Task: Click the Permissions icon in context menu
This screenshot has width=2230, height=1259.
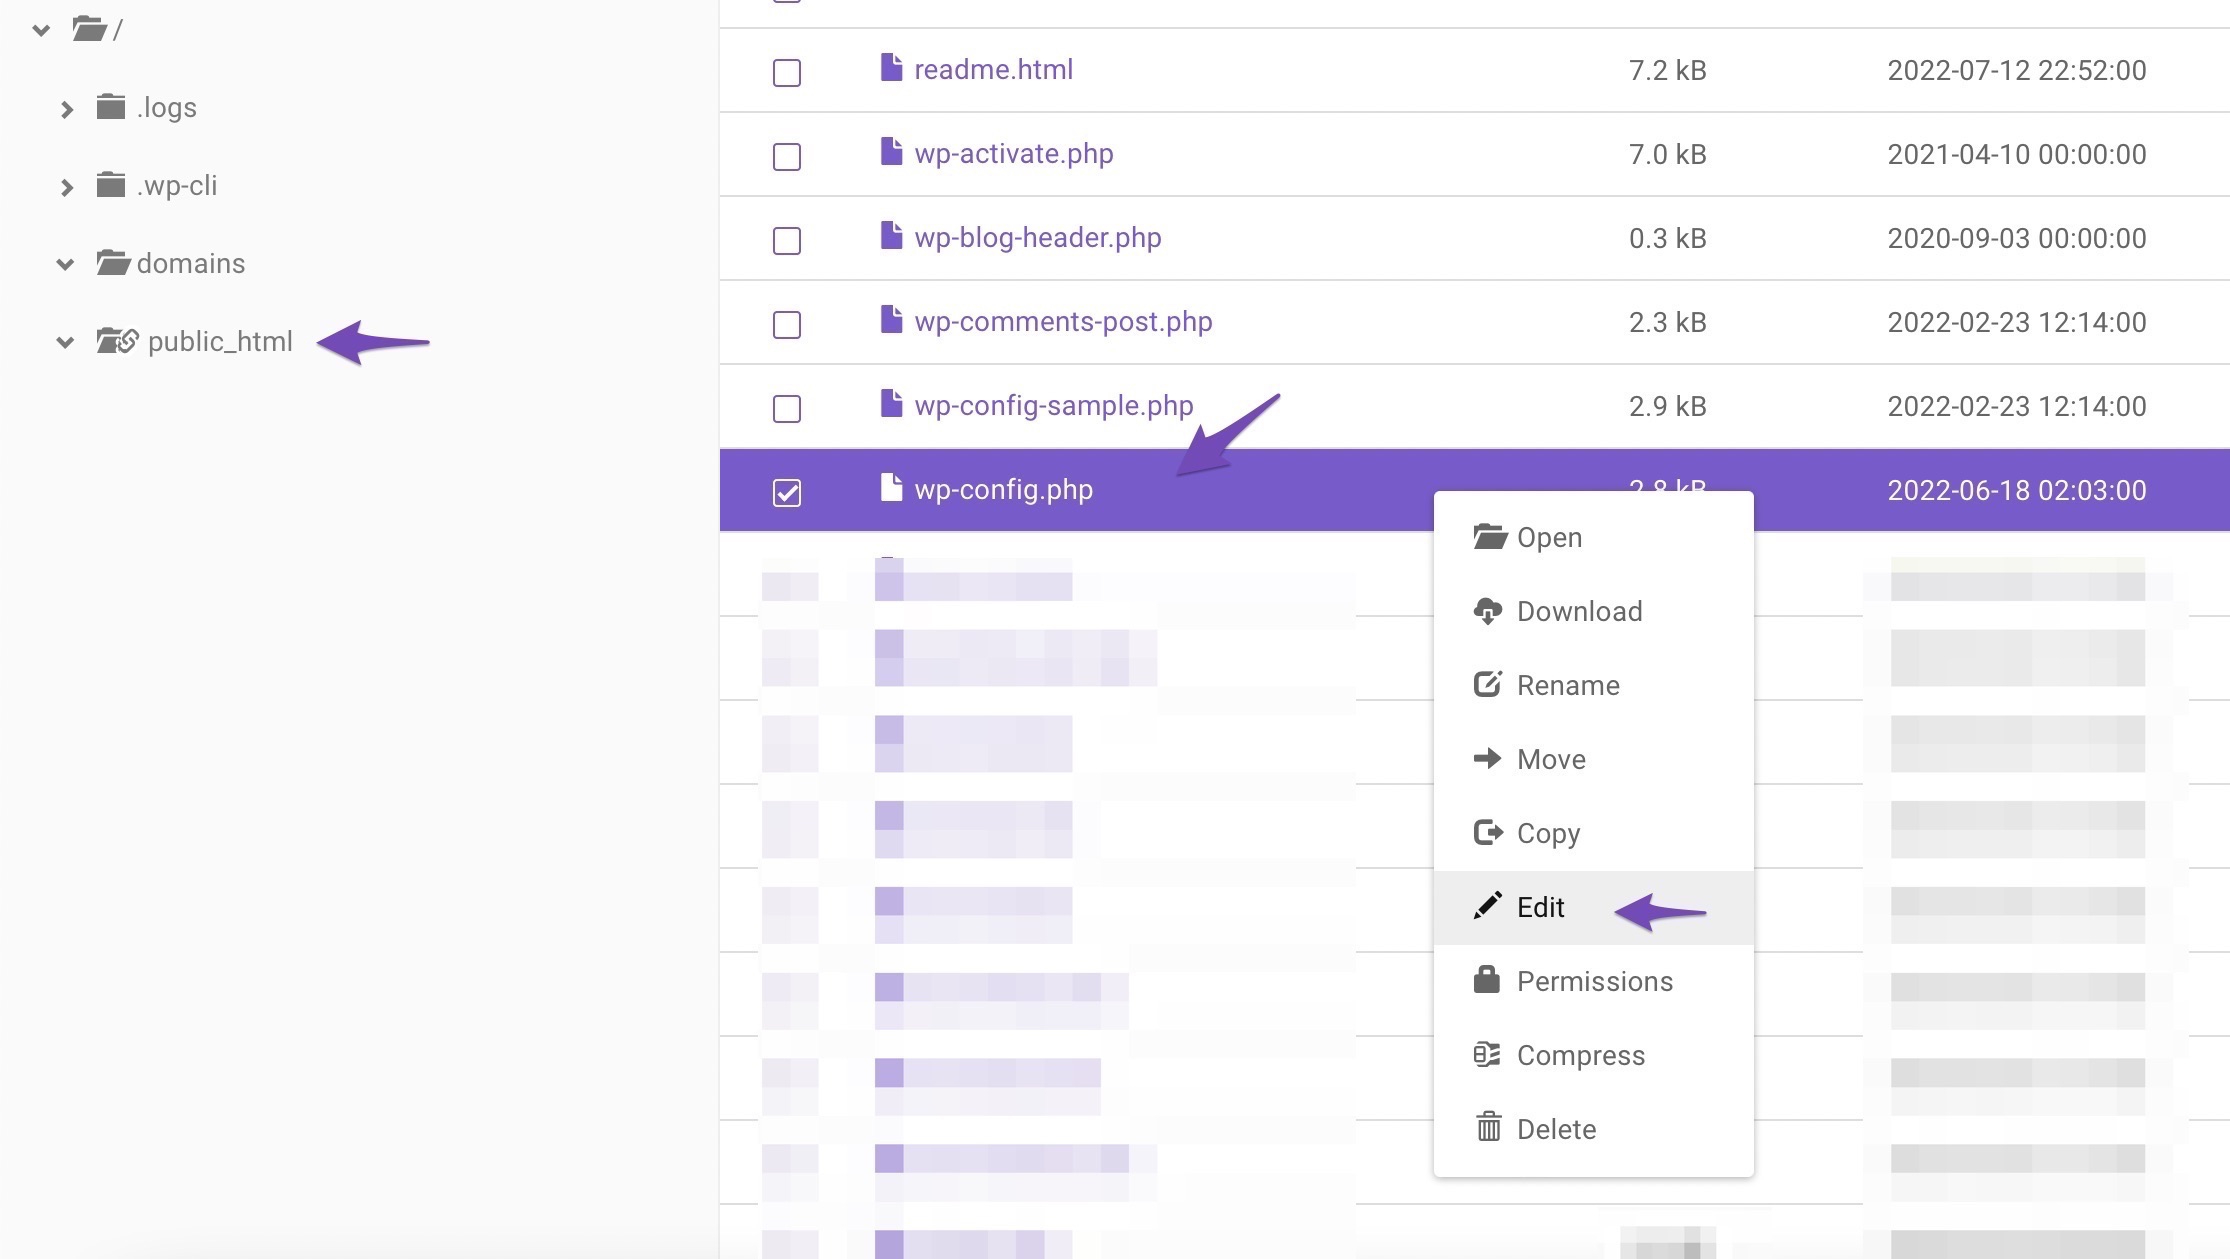Action: 1487,980
